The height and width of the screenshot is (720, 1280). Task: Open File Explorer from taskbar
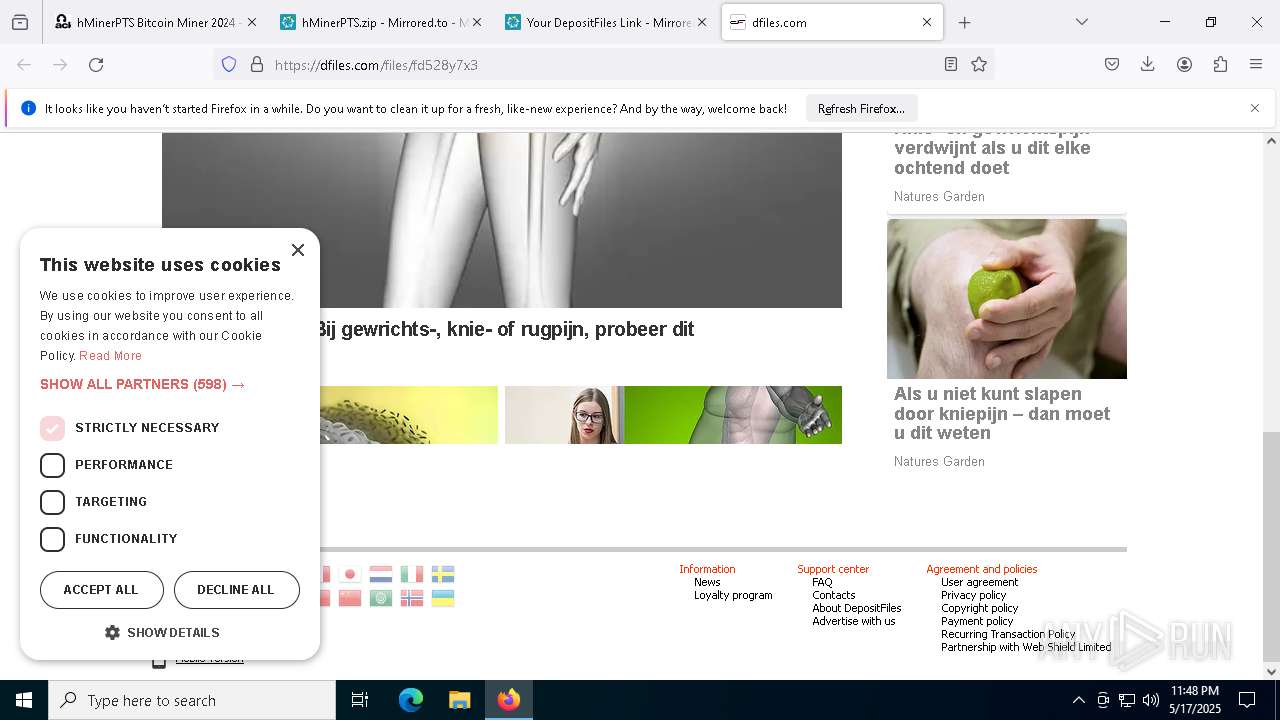click(x=460, y=700)
